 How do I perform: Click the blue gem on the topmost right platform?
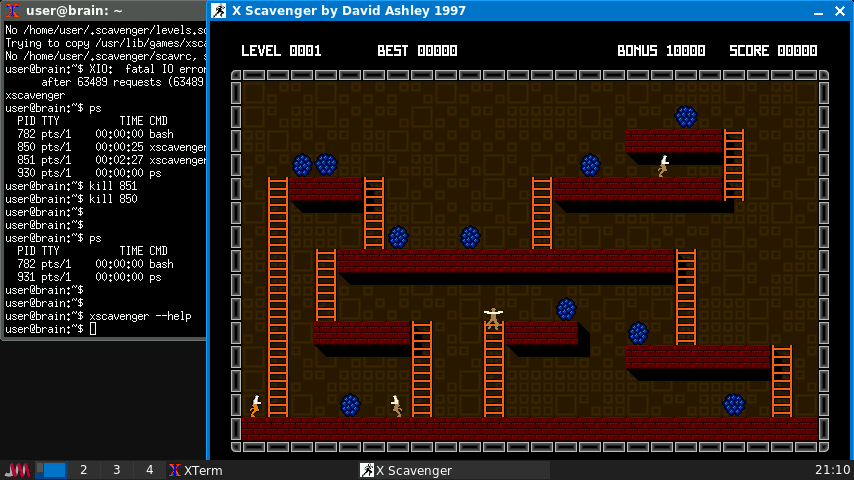click(685, 117)
